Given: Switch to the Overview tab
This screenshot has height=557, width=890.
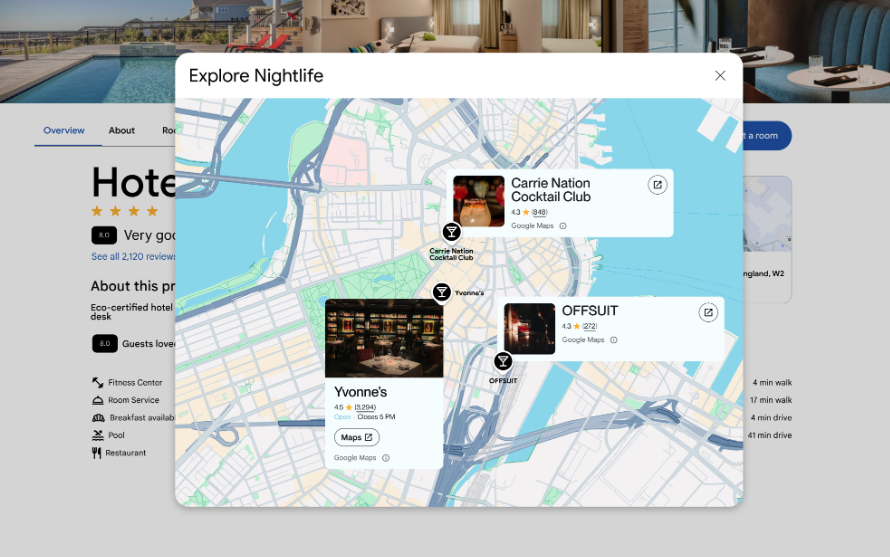Looking at the screenshot, I should pyautogui.click(x=64, y=131).
